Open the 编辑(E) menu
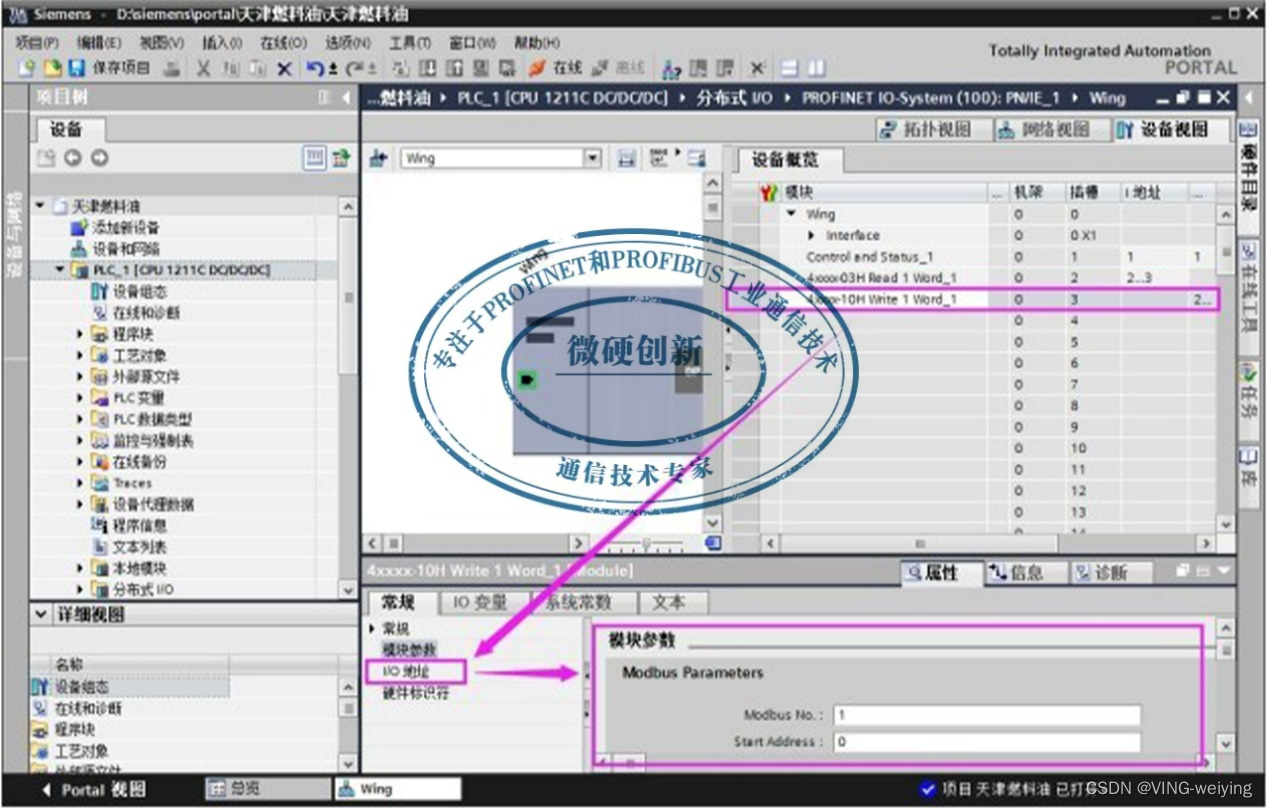Viewport: 1268px width, 808px height. pyautogui.click(x=99, y=43)
